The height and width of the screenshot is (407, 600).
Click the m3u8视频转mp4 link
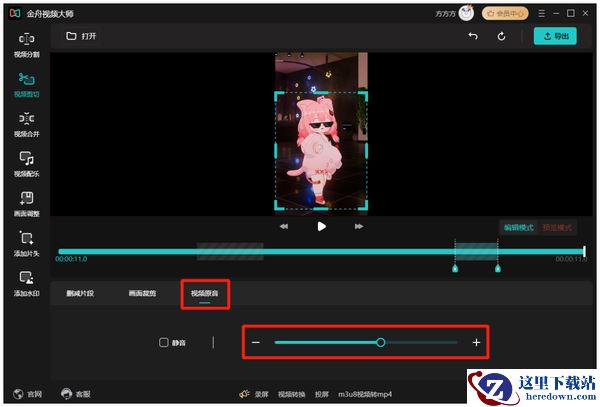(x=365, y=394)
